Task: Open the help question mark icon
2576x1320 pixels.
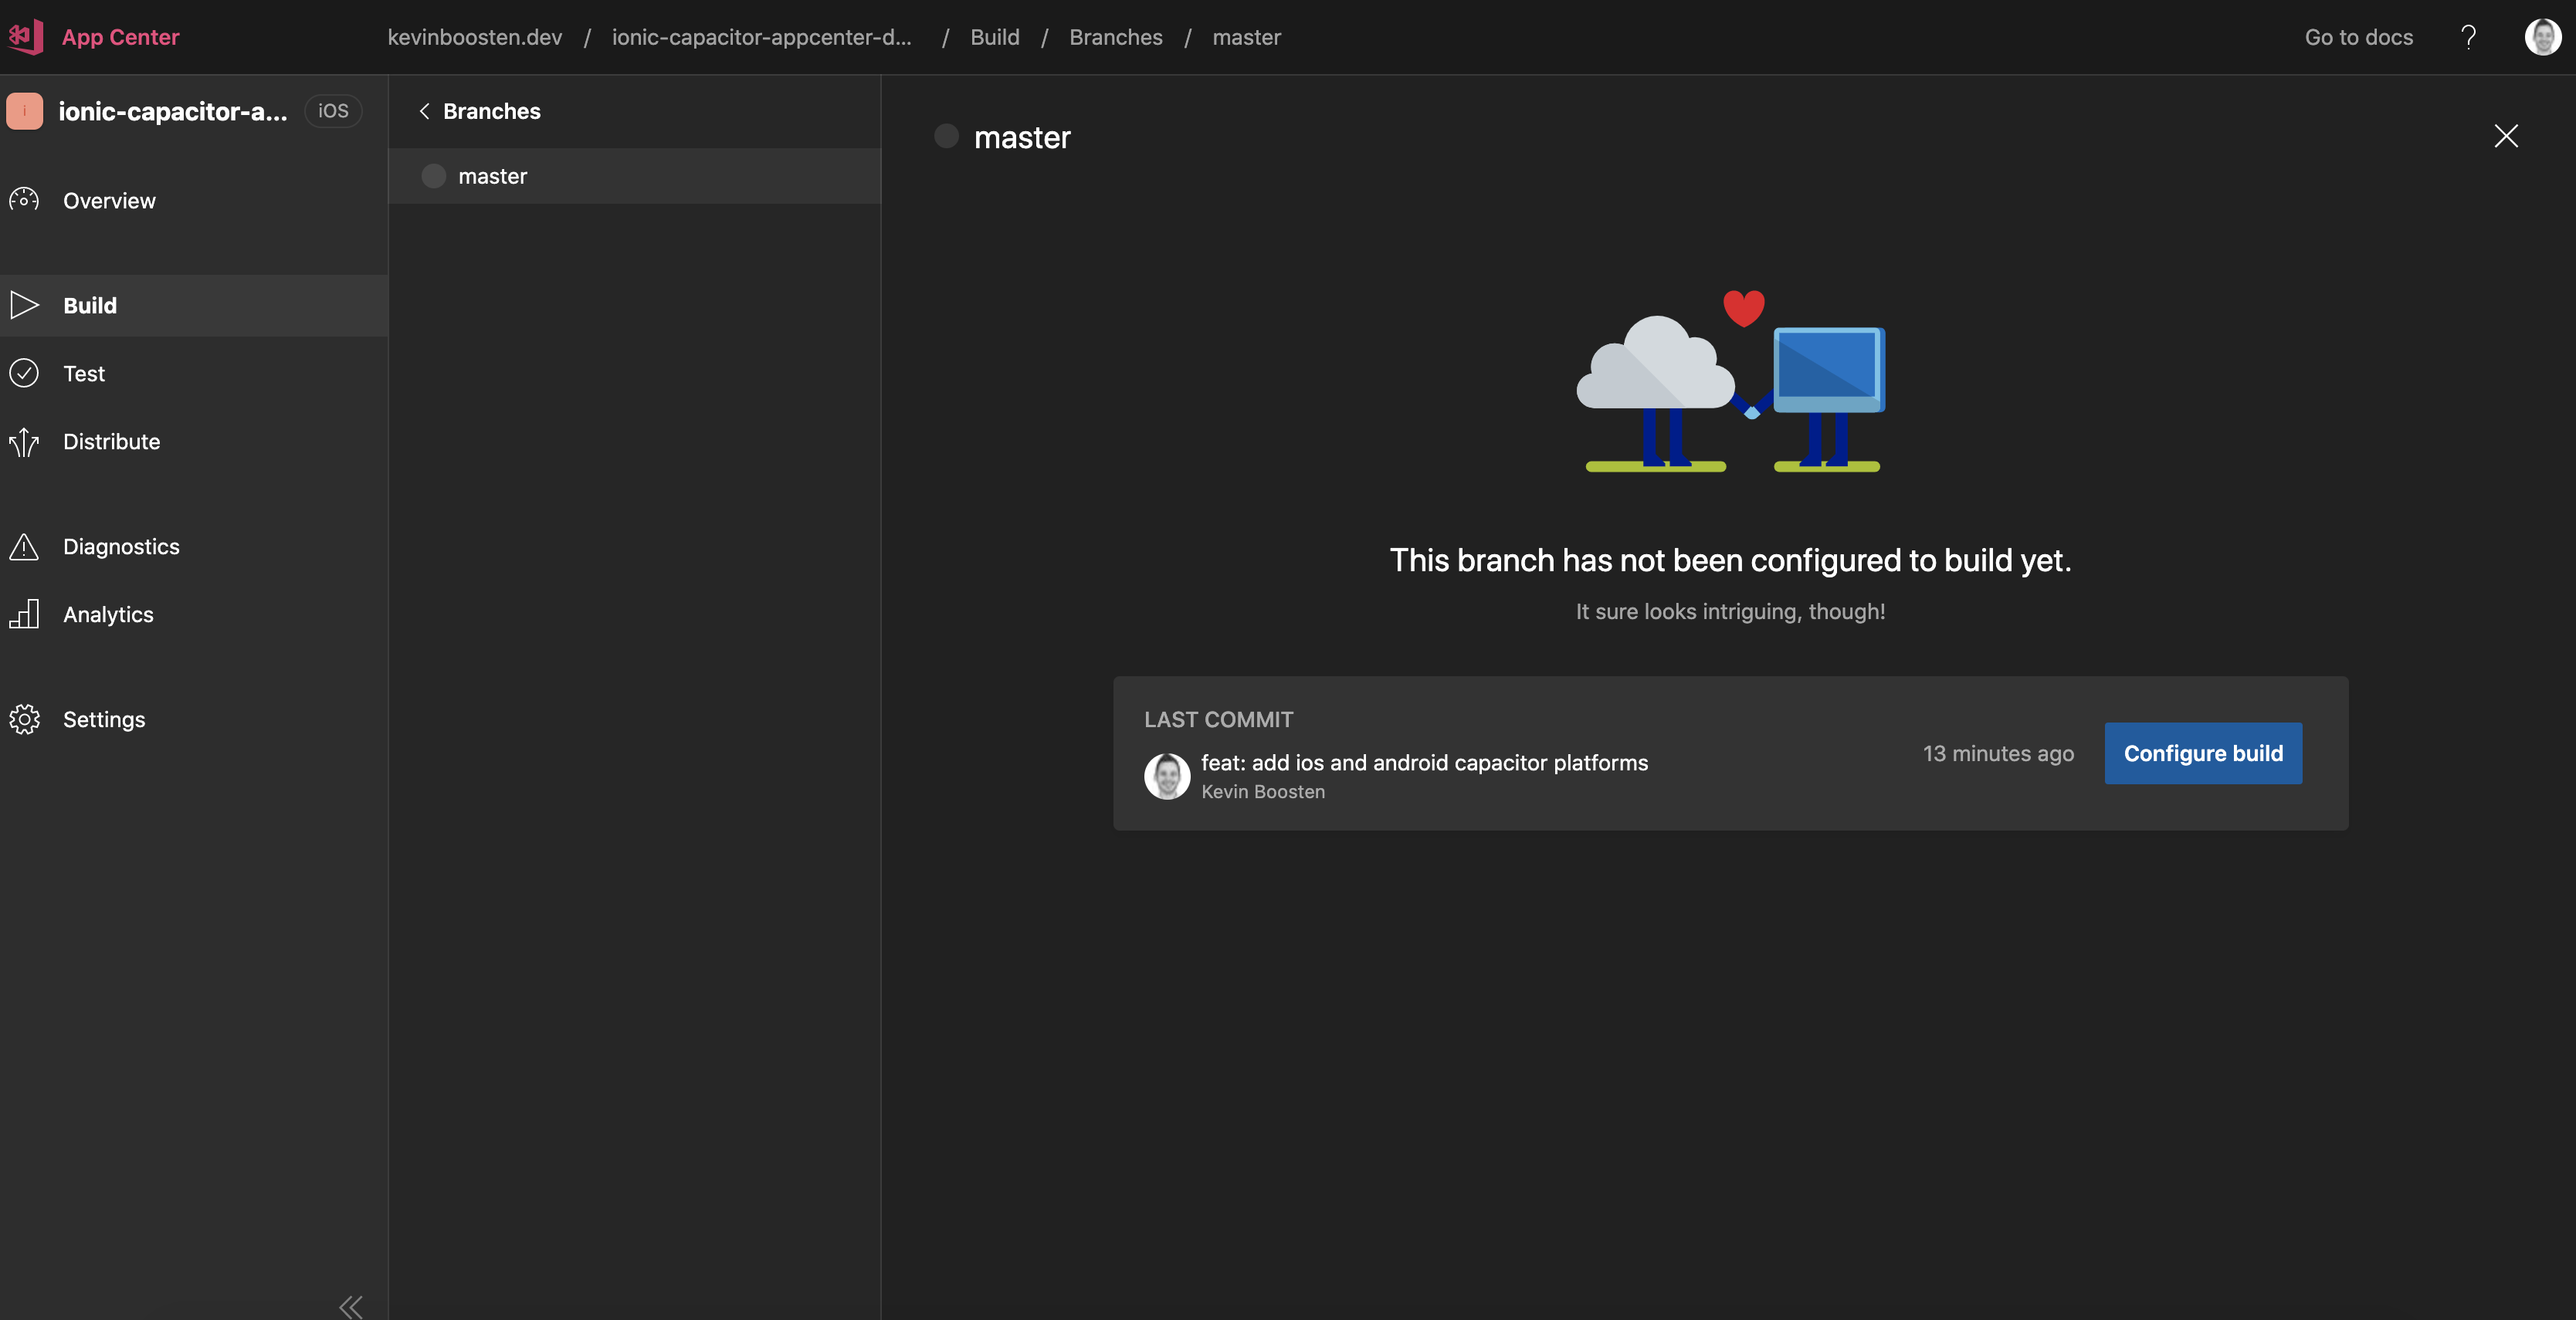Action: [x=2469, y=37]
